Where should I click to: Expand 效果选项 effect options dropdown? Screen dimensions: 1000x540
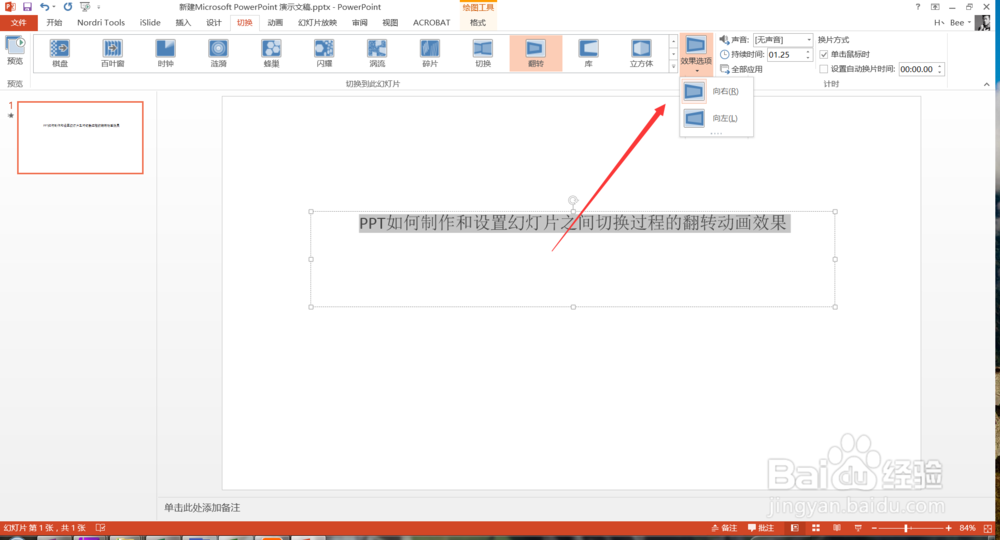696,55
